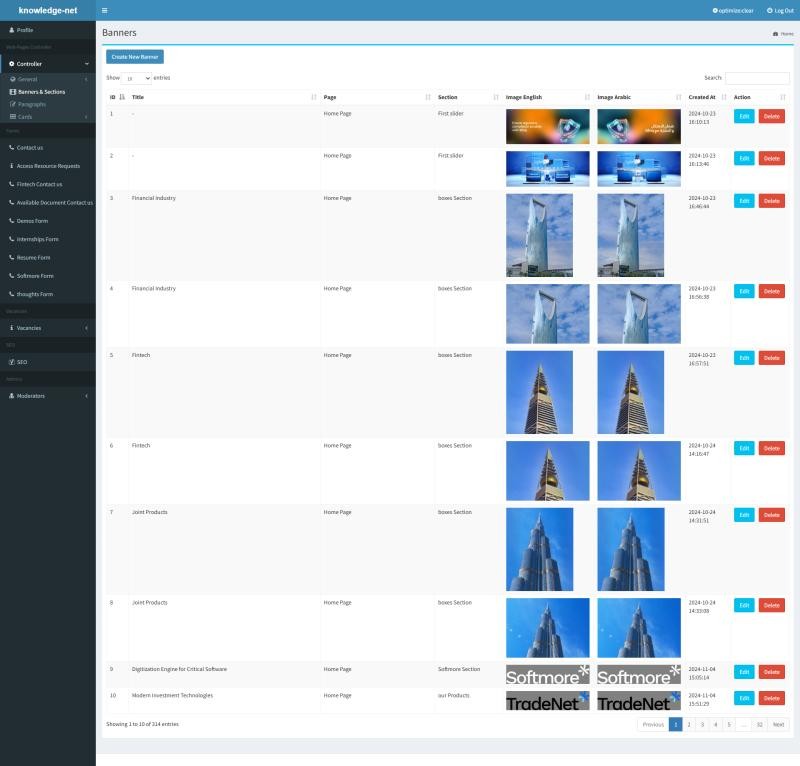The width and height of the screenshot is (800, 766).
Task: Click the Title column sort icon
Action: point(314,97)
